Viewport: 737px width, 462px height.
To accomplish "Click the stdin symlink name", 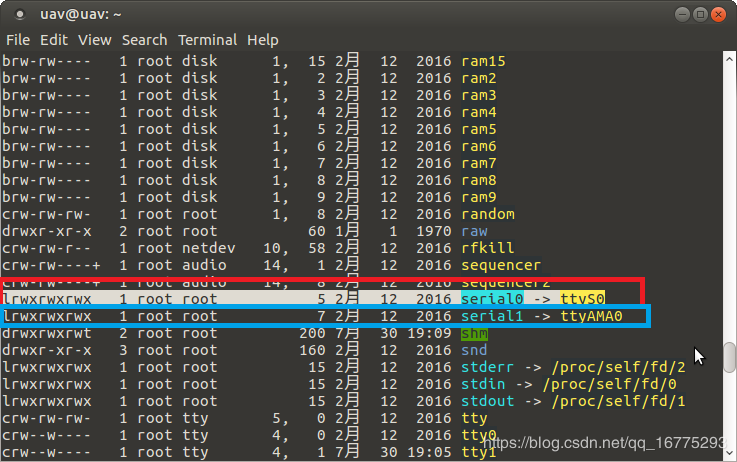I will pos(483,384).
